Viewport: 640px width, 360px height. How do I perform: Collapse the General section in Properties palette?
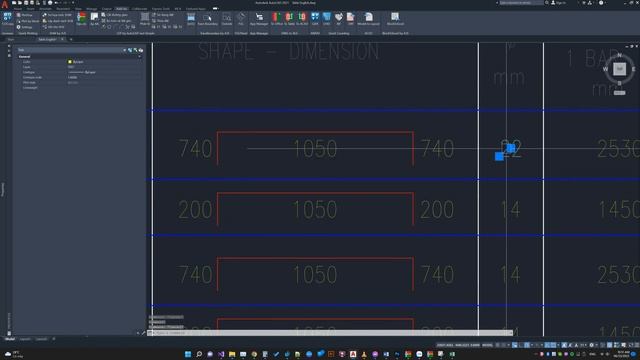(139, 56)
